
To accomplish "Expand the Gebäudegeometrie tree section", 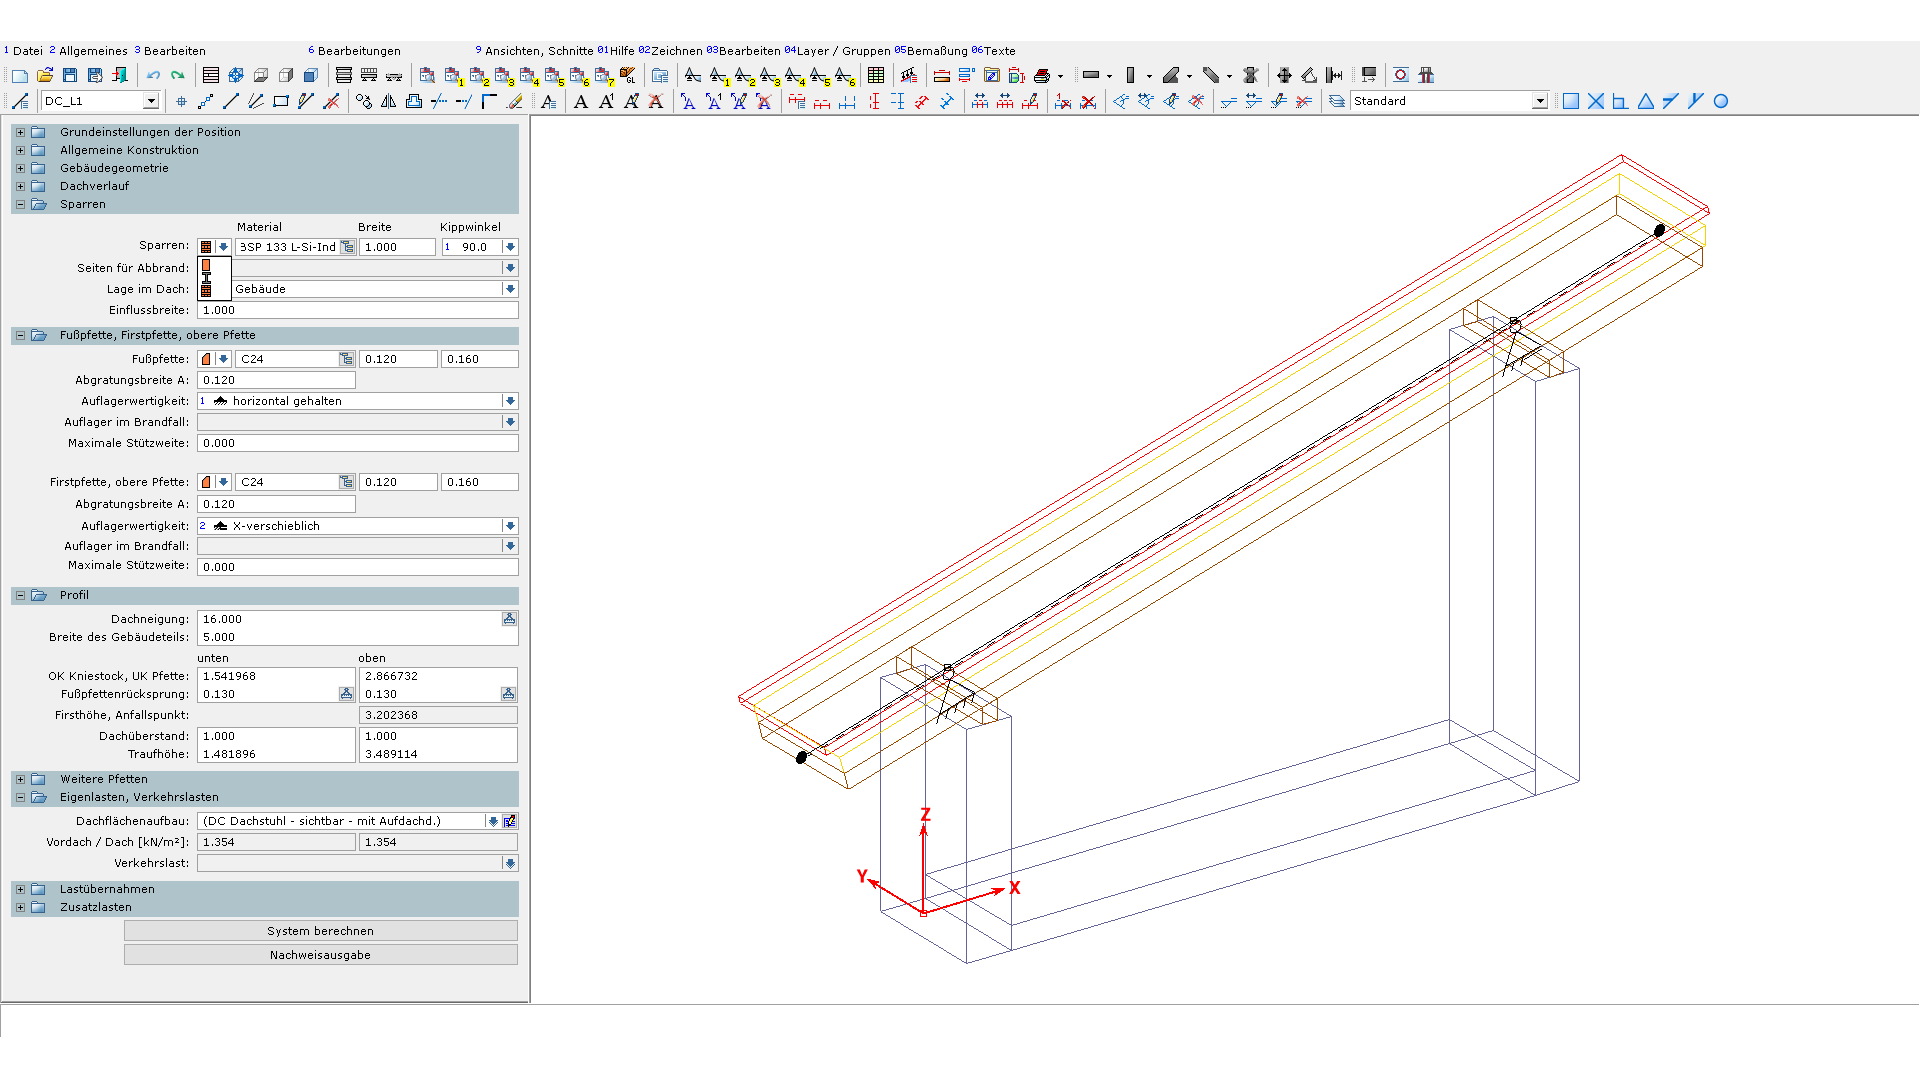I will [20, 168].
